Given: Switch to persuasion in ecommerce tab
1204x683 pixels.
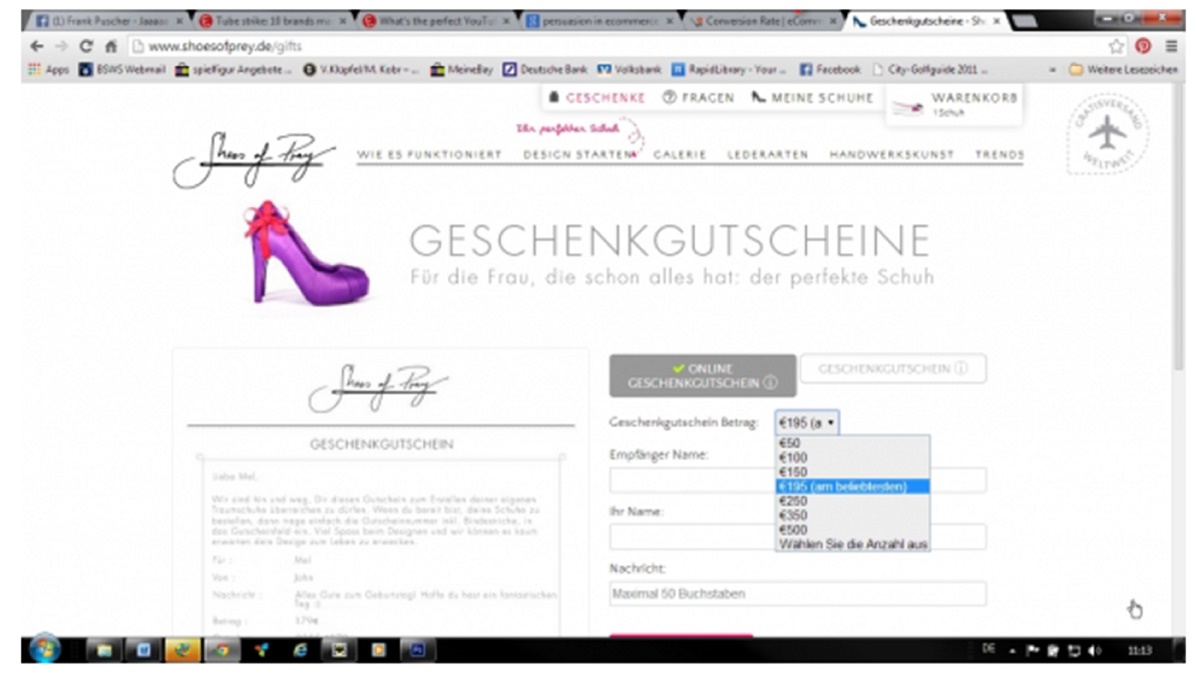Looking at the screenshot, I should (x=598, y=20).
